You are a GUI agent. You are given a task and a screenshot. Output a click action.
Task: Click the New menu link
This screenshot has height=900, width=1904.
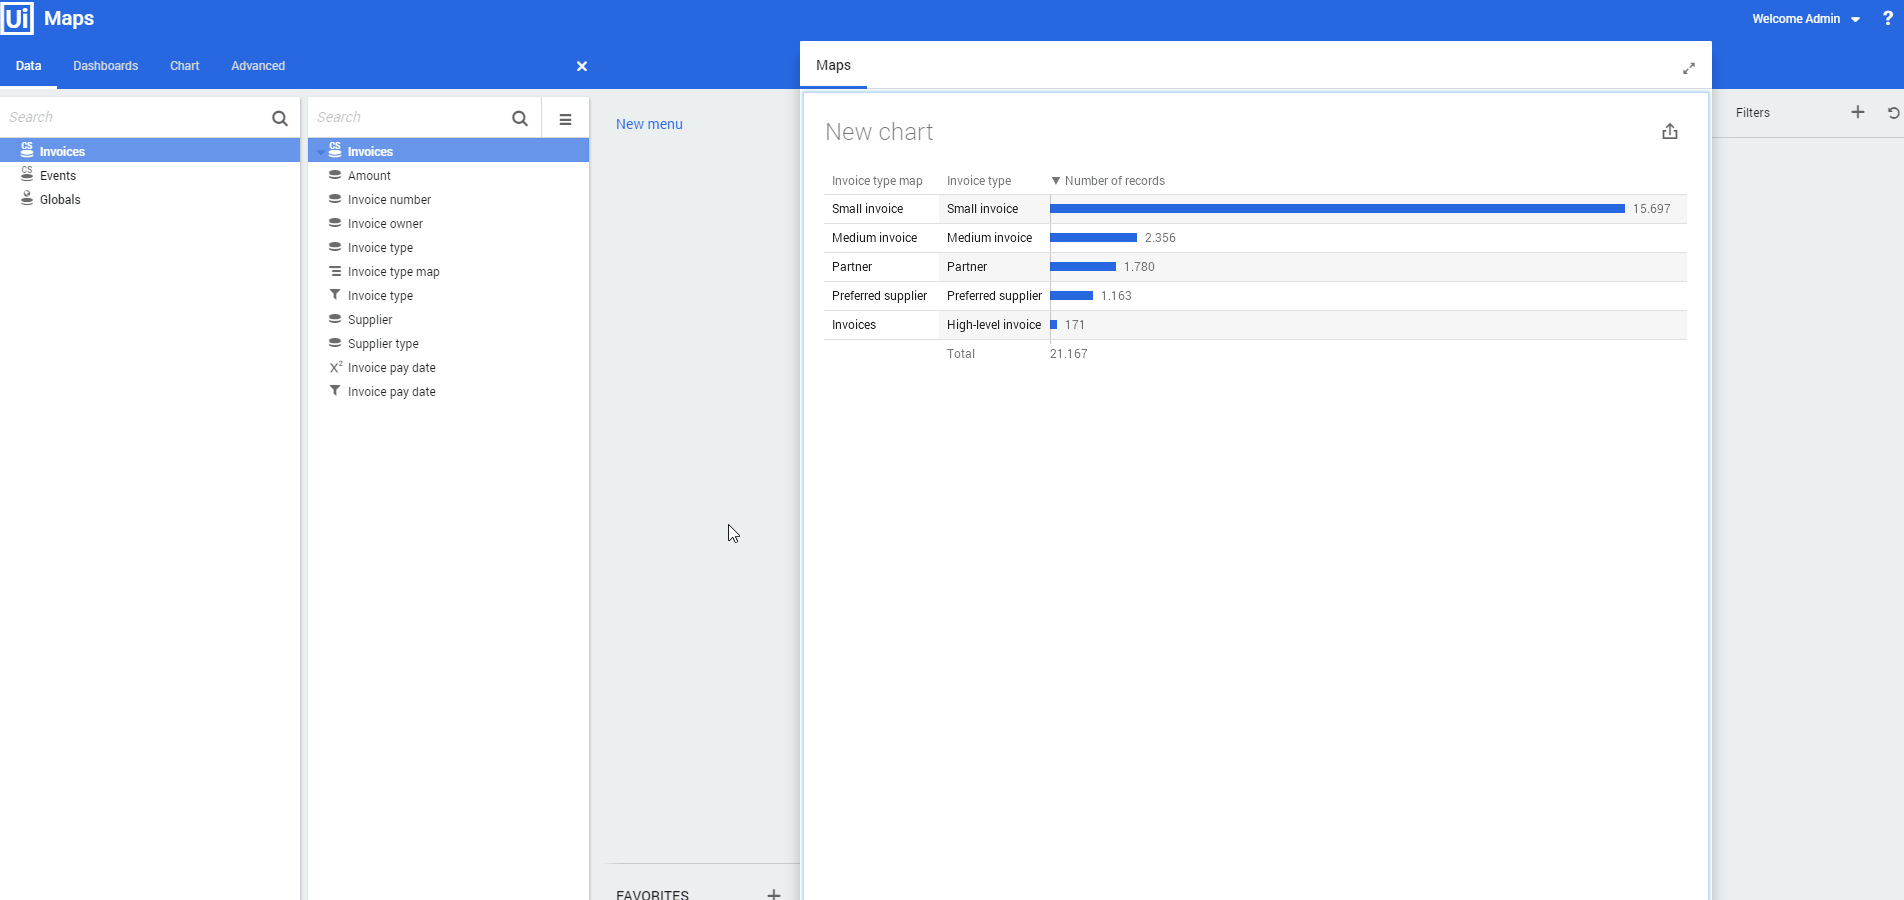pyautogui.click(x=649, y=124)
